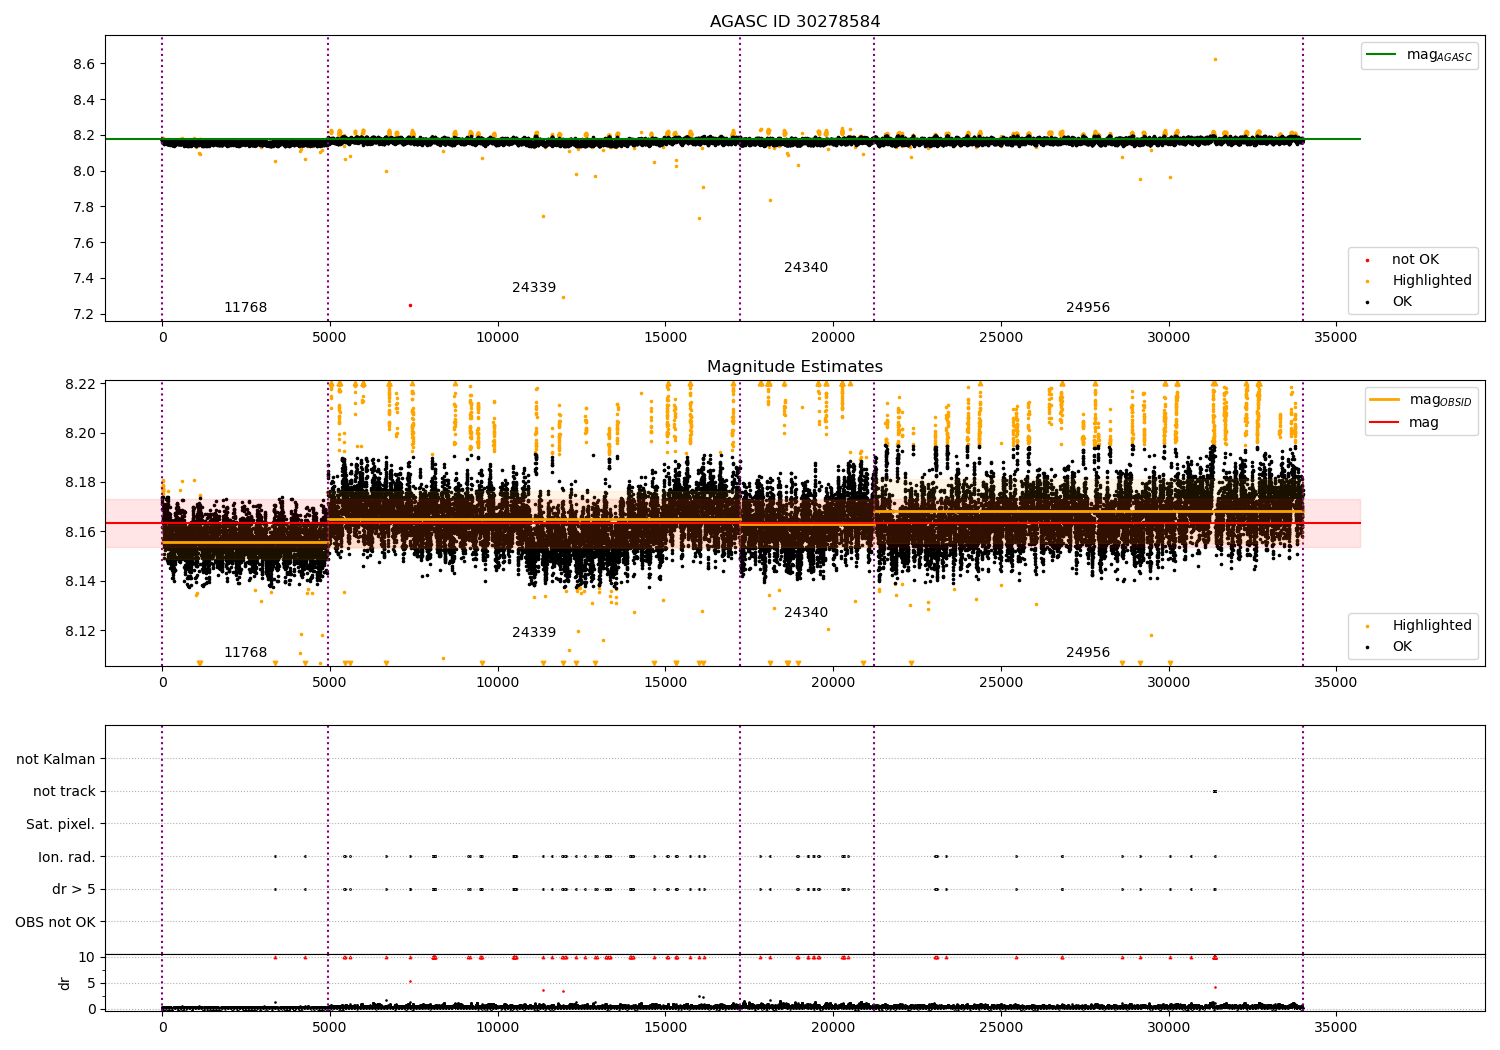Screen dimensions: 1500x1050
Task: Click the 8.4 y-axis tick of top plot
Action: coord(83,100)
